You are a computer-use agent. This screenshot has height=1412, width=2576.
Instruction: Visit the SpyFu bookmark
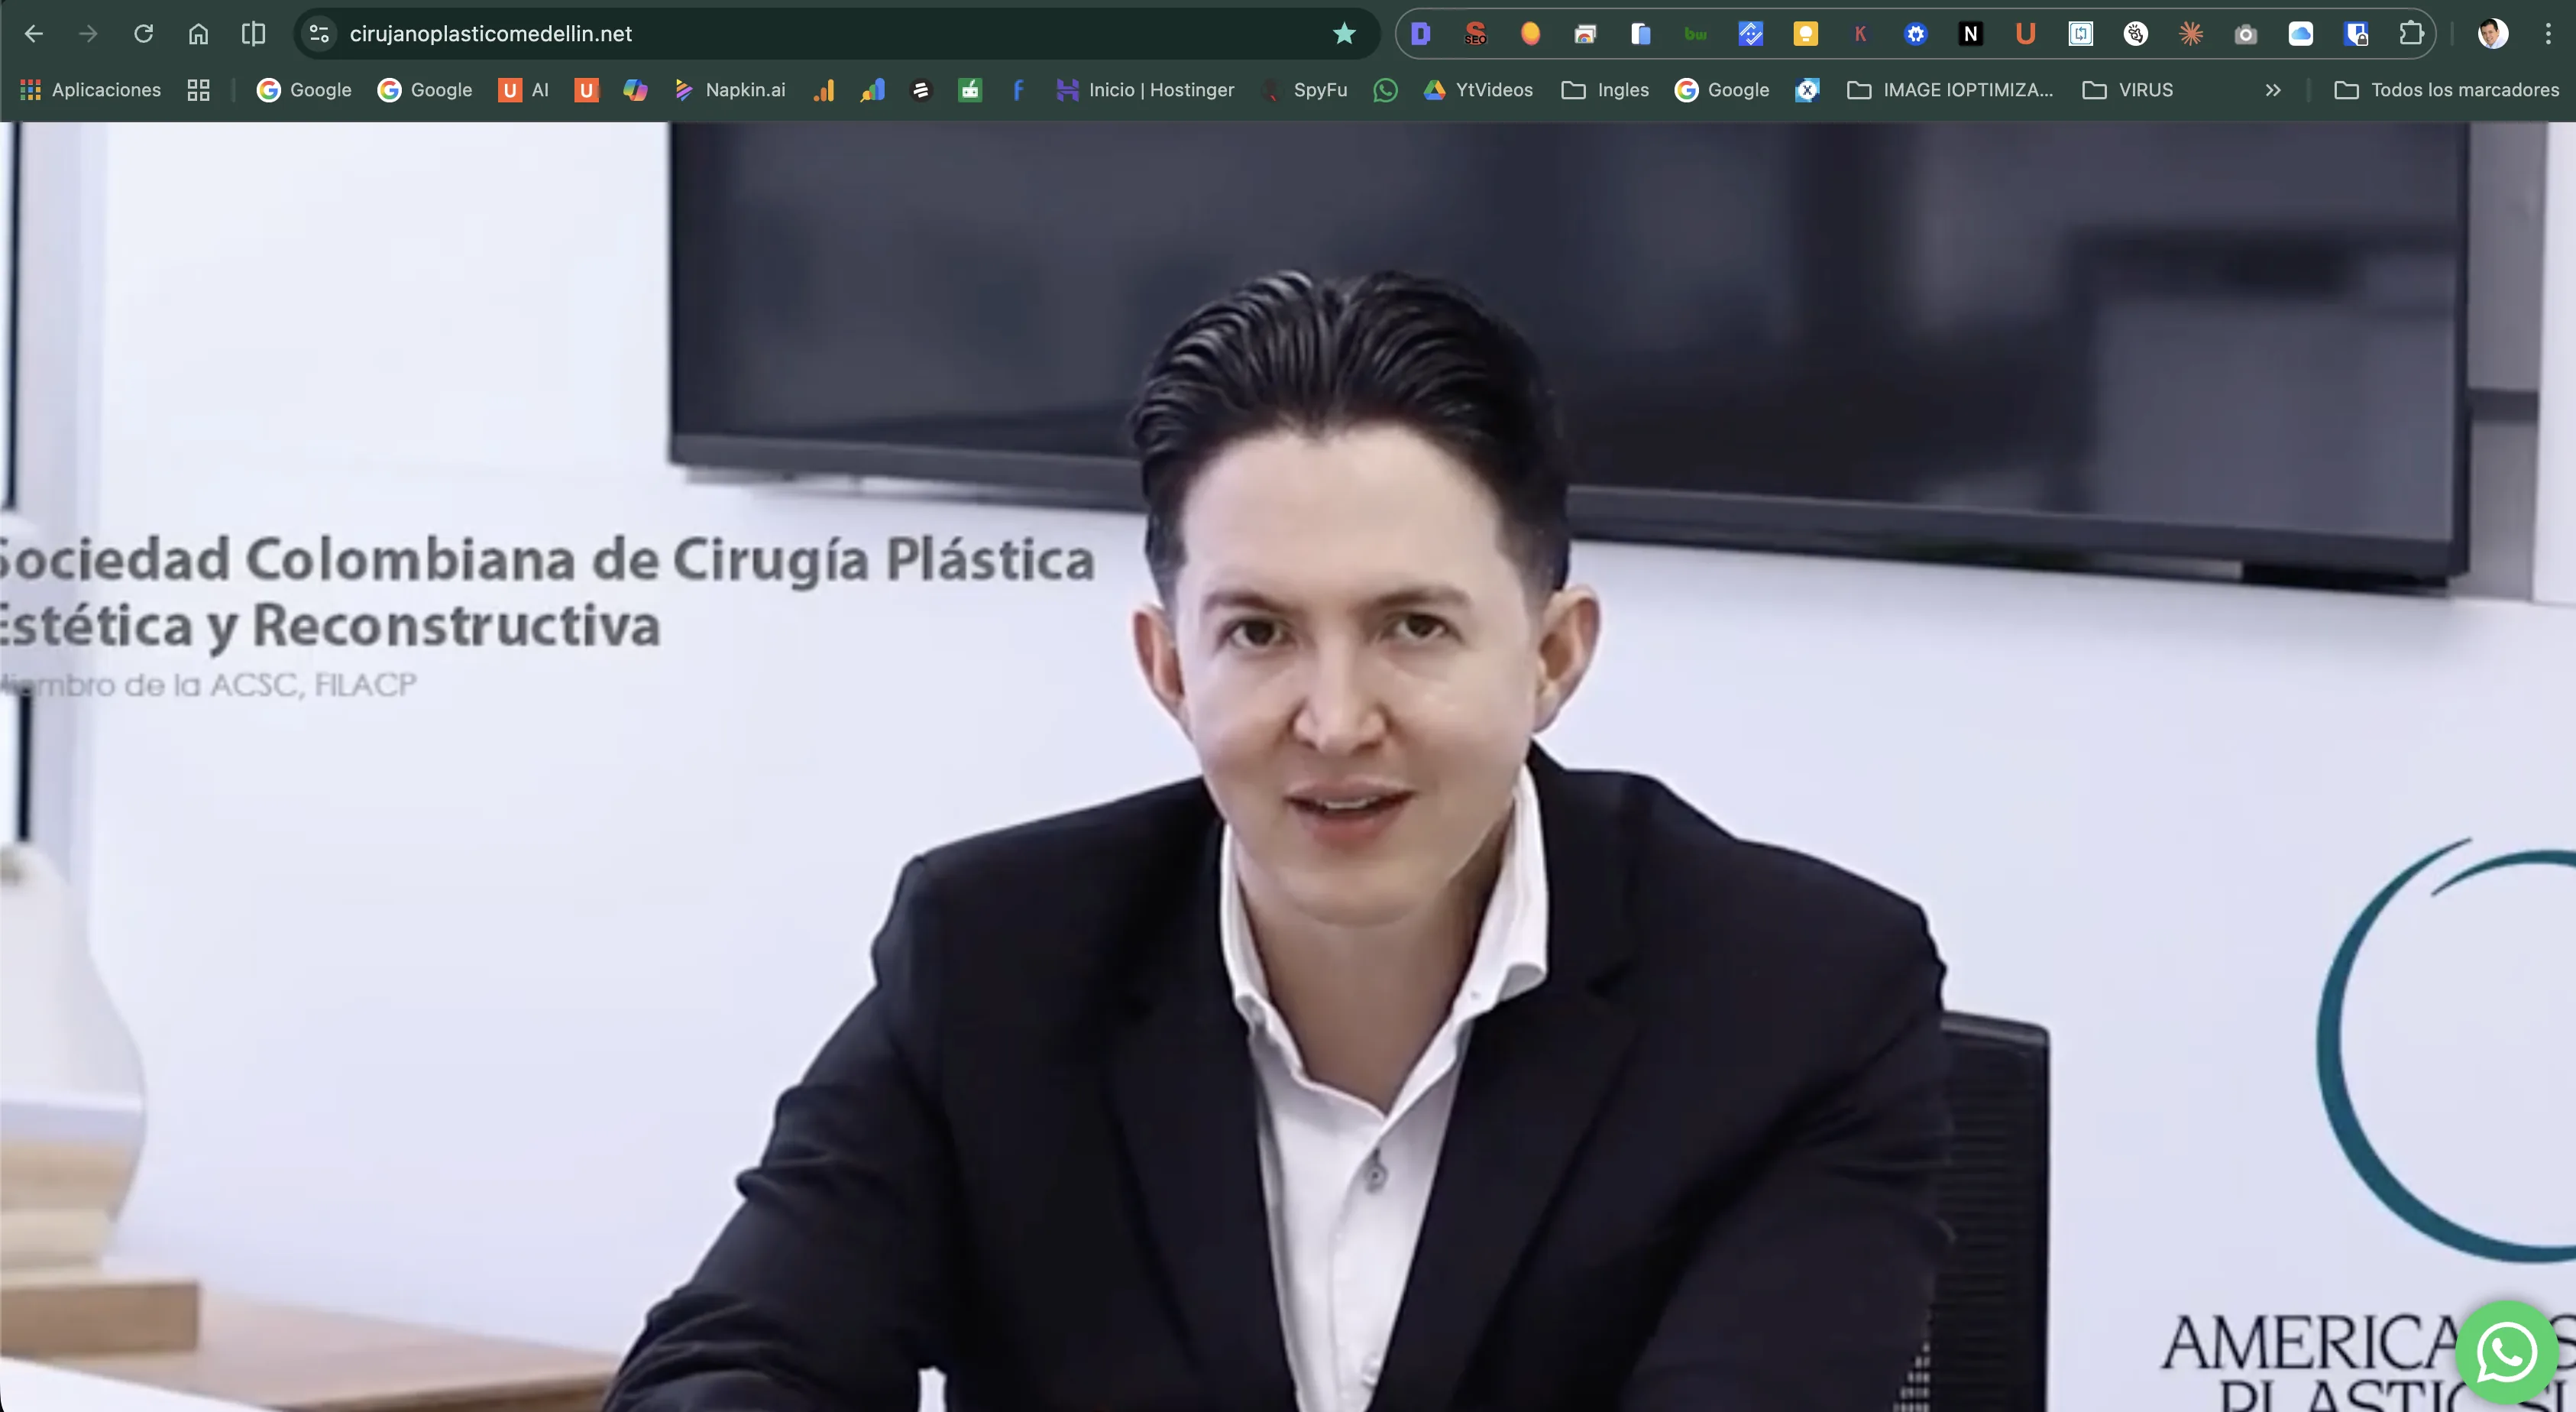(x=1305, y=90)
